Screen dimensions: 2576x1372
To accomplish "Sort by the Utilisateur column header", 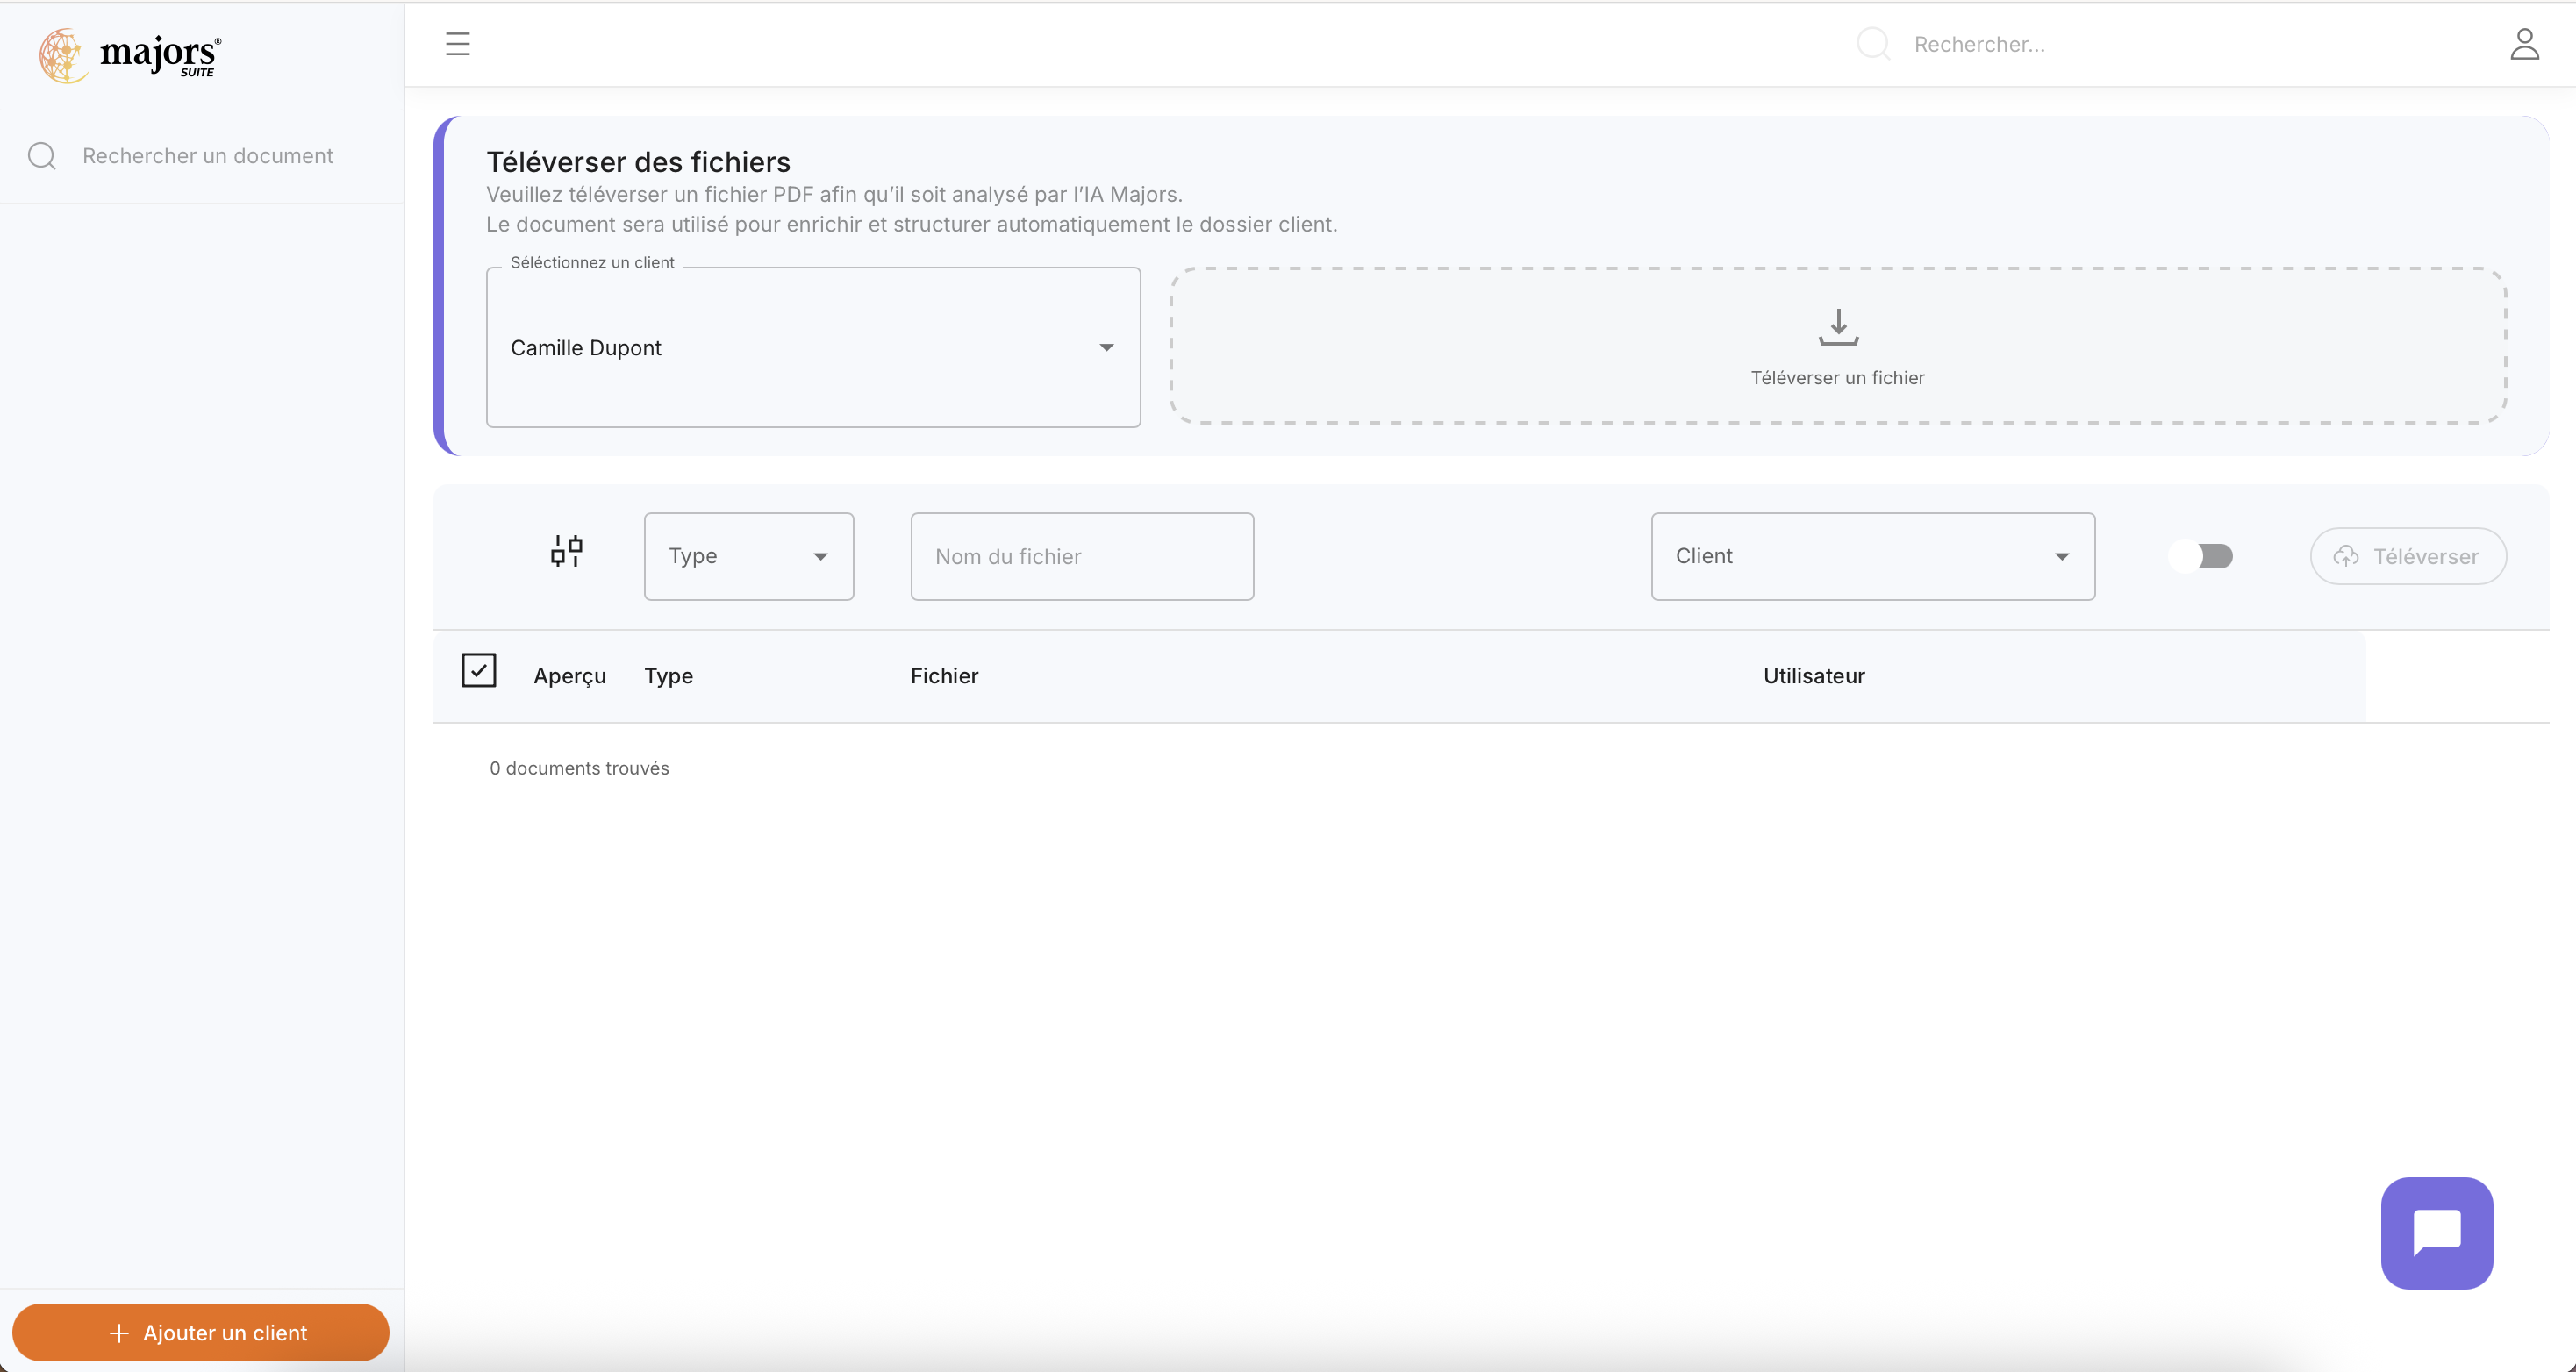I will pyautogui.click(x=1813, y=676).
